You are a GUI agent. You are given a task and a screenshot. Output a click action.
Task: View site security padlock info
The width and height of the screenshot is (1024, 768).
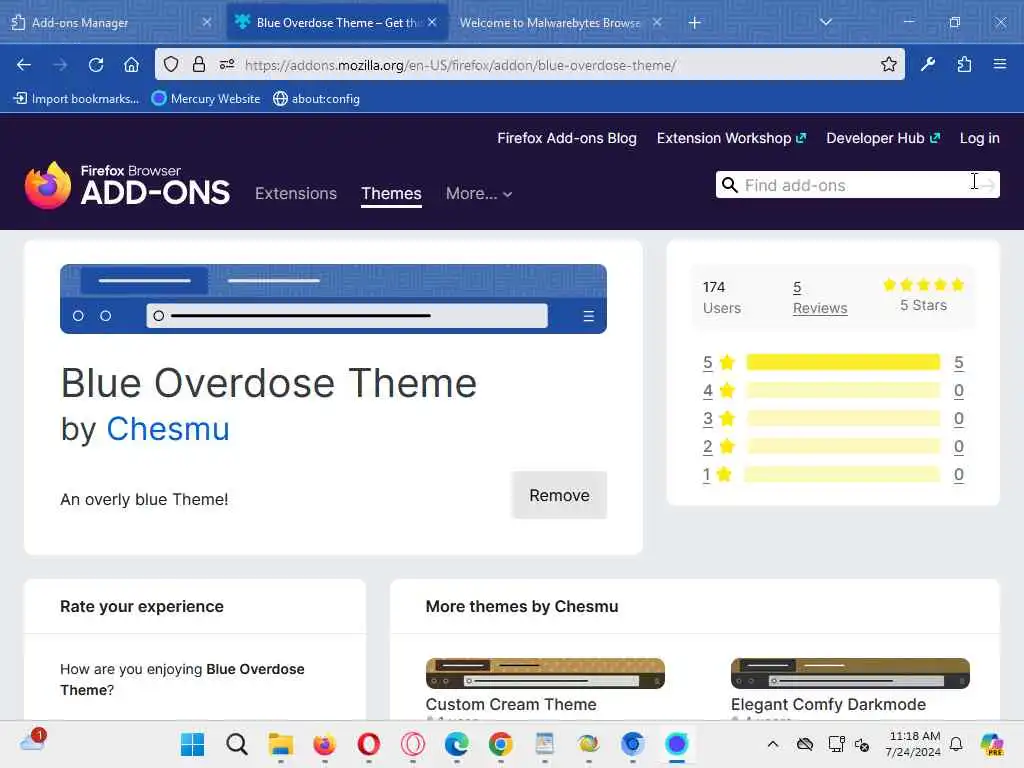point(199,65)
